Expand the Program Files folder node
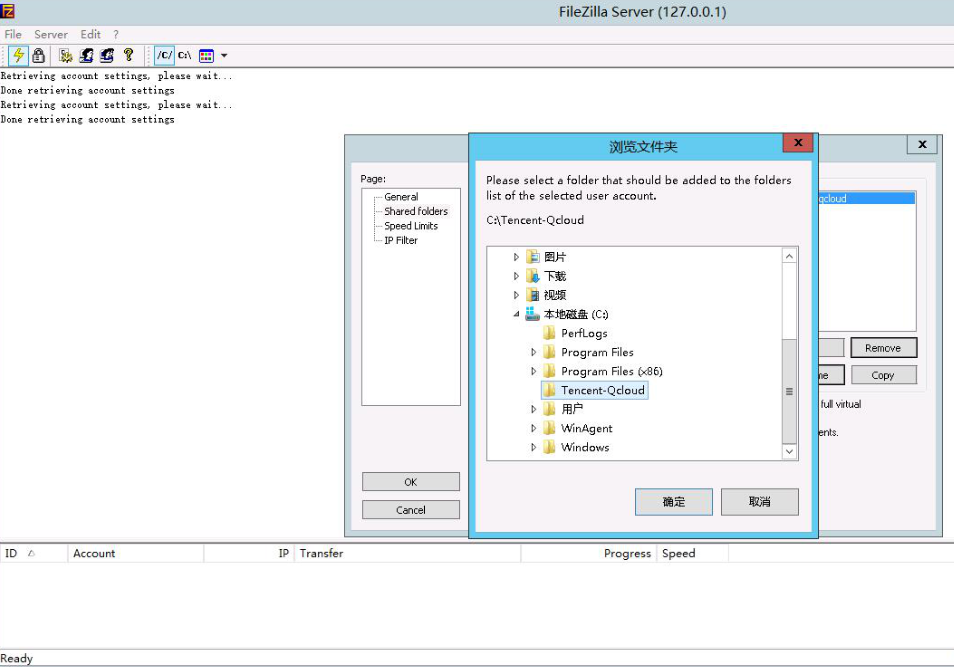954x667 pixels. 534,352
